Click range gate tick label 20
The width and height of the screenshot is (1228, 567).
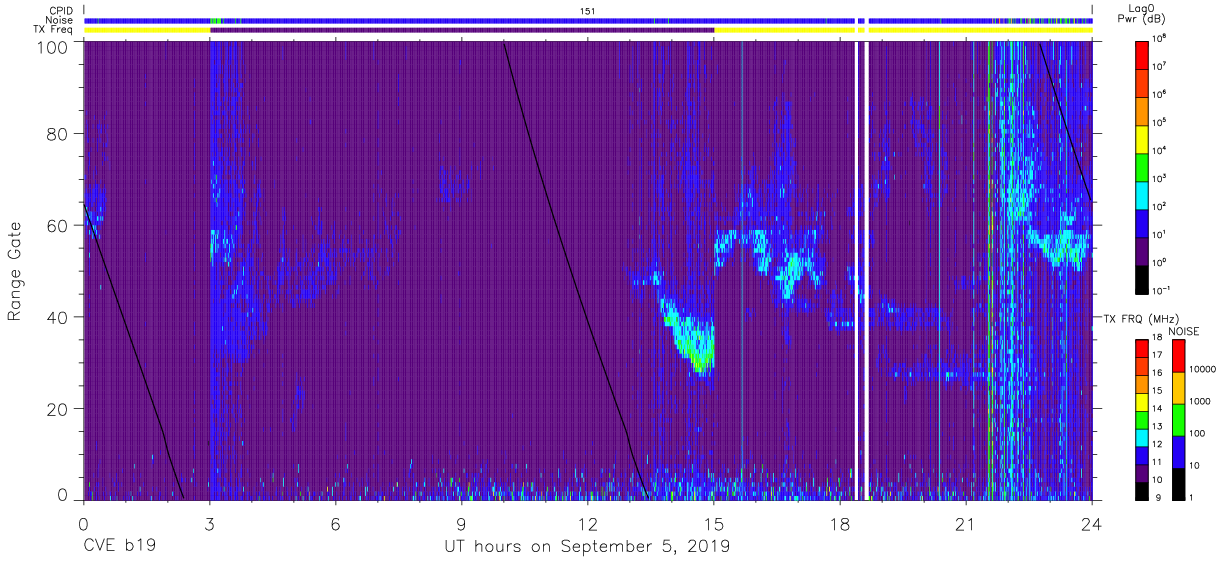58,409
